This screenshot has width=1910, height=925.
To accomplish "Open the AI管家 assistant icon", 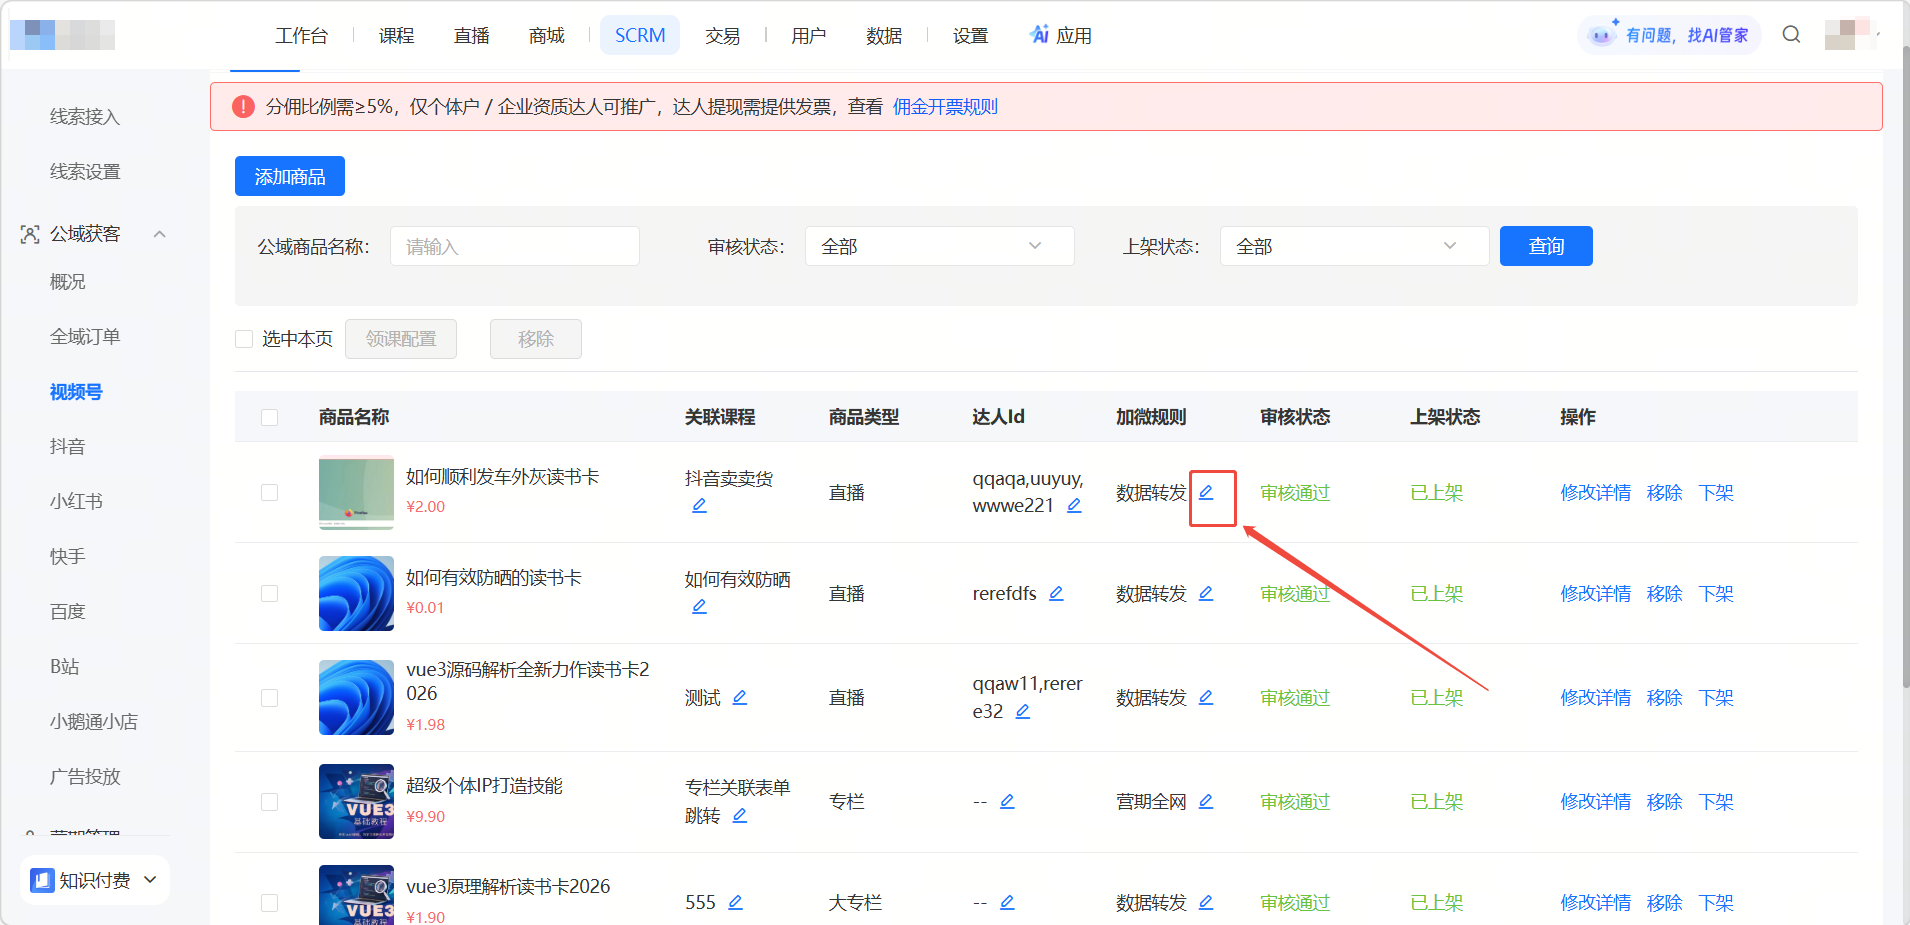I will coord(1602,35).
